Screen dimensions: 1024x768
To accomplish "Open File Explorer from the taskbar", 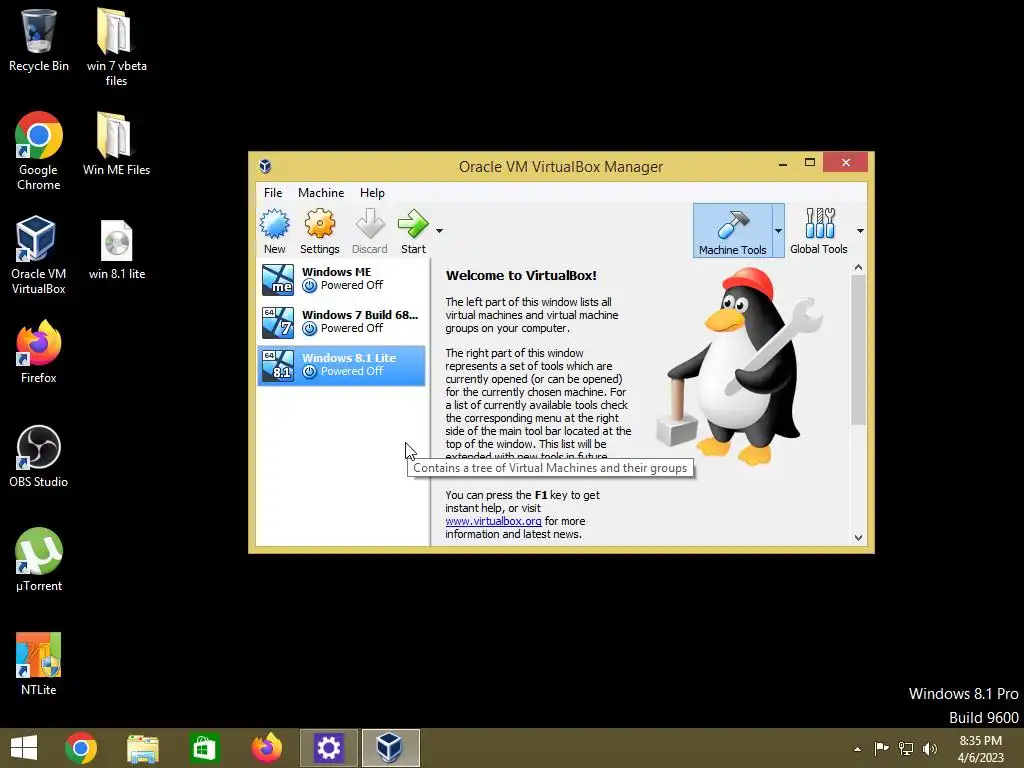I will (142, 748).
